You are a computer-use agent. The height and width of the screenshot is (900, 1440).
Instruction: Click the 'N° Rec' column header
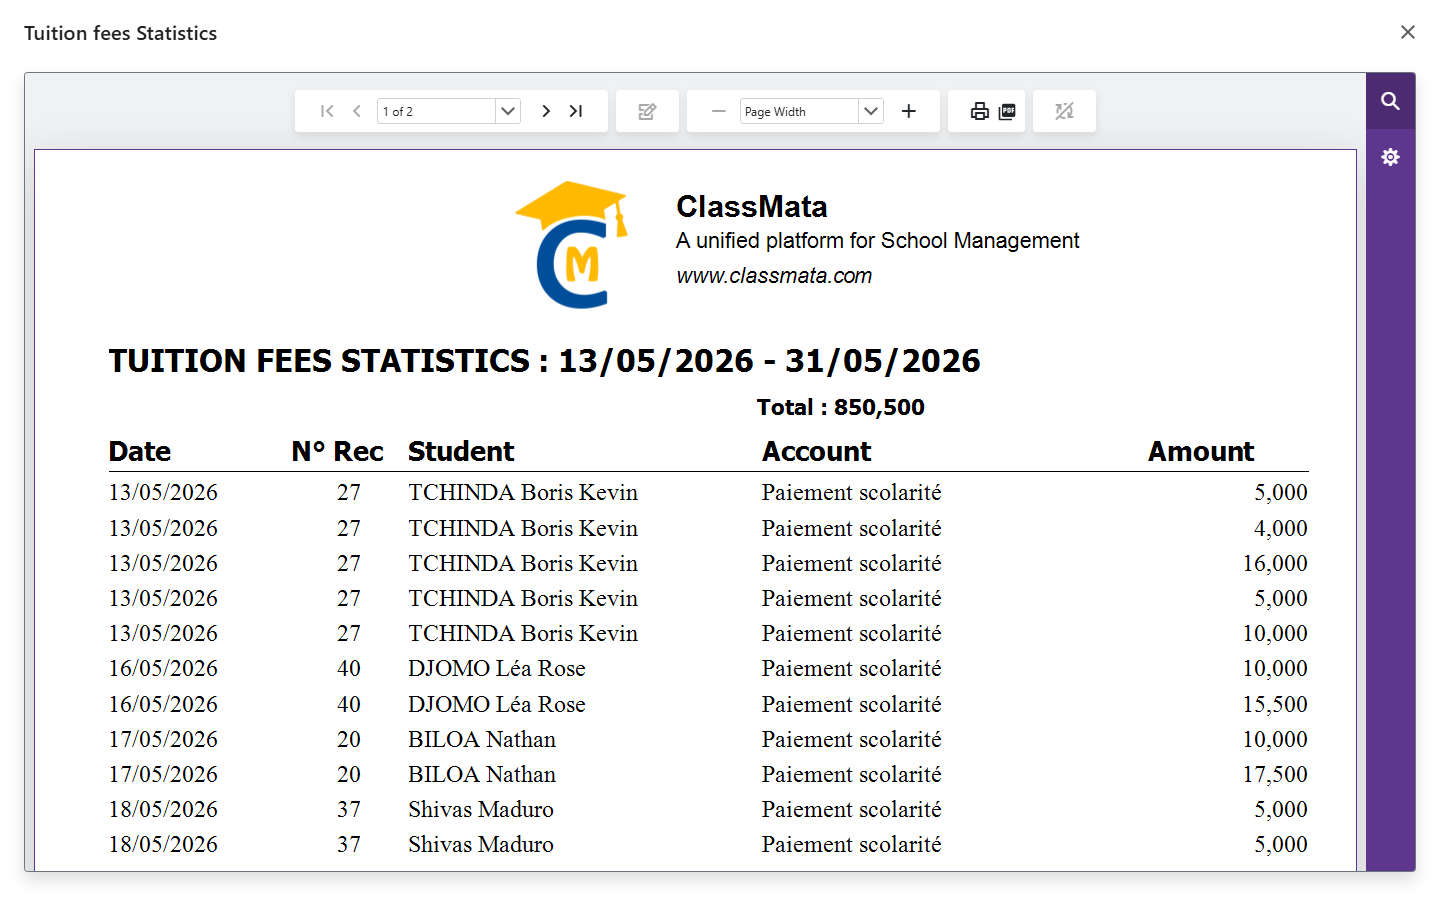coord(338,452)
